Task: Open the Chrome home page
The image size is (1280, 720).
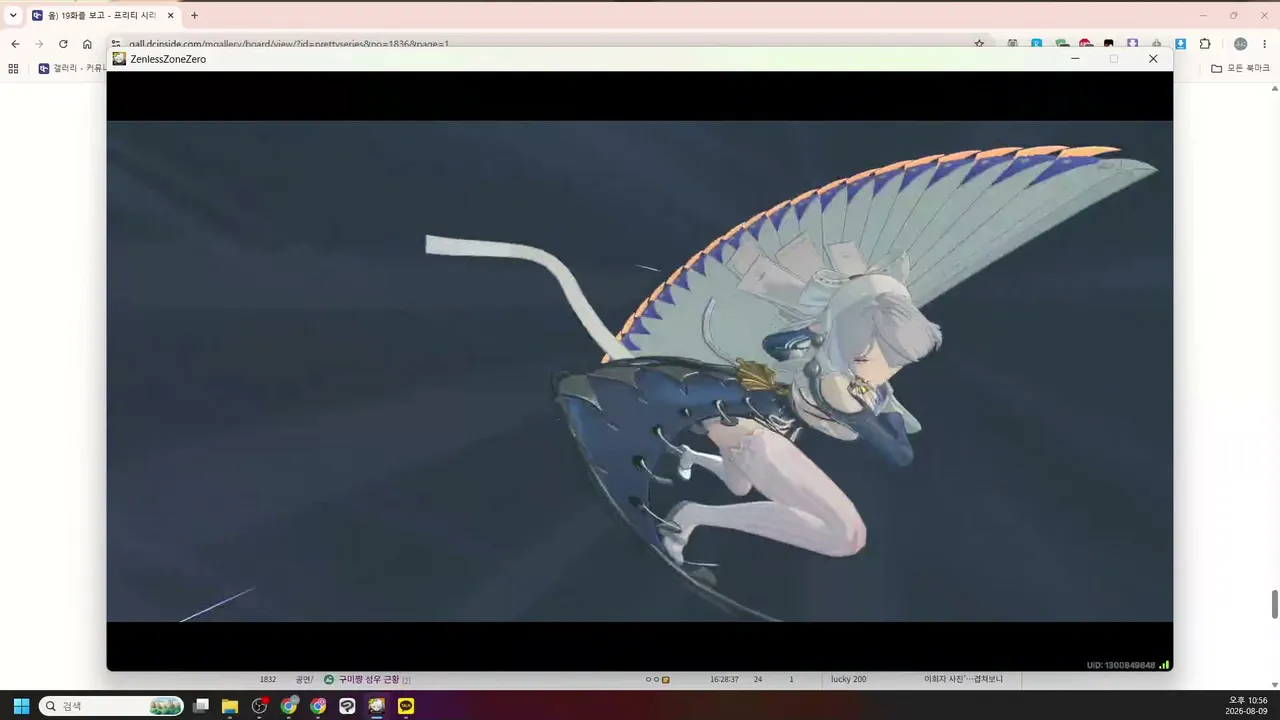Action: tap(87, 44)
